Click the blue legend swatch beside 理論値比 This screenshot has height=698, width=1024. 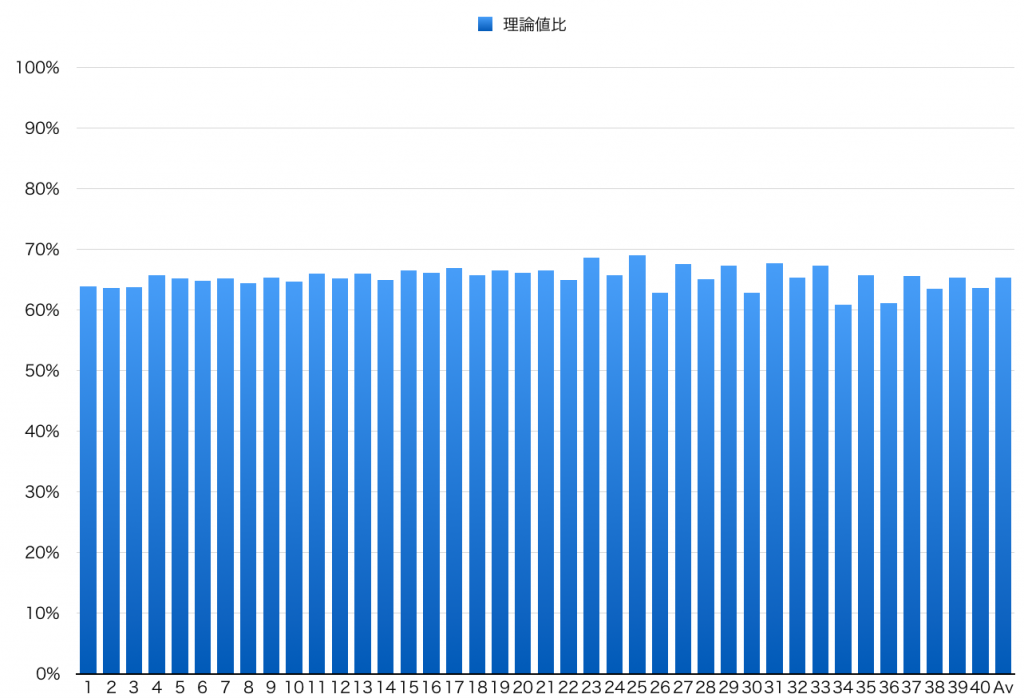click(x=485, y=24)
